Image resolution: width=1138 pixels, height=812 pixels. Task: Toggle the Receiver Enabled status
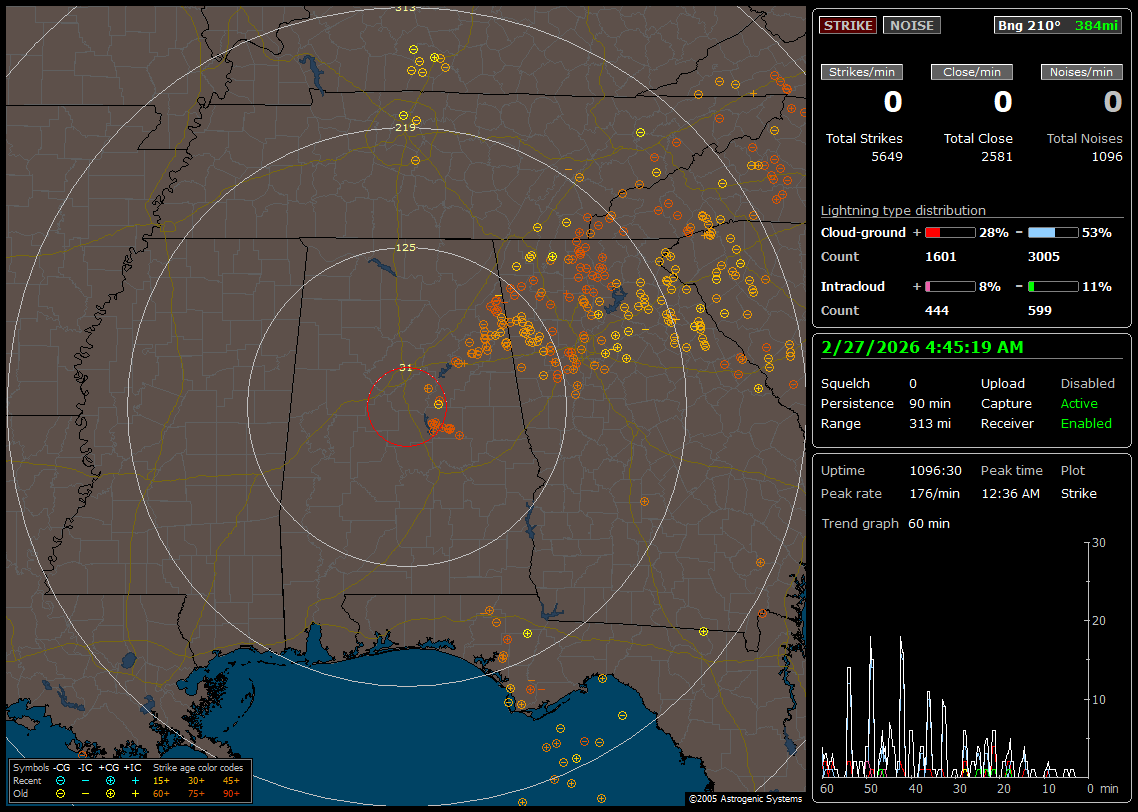1086,423
